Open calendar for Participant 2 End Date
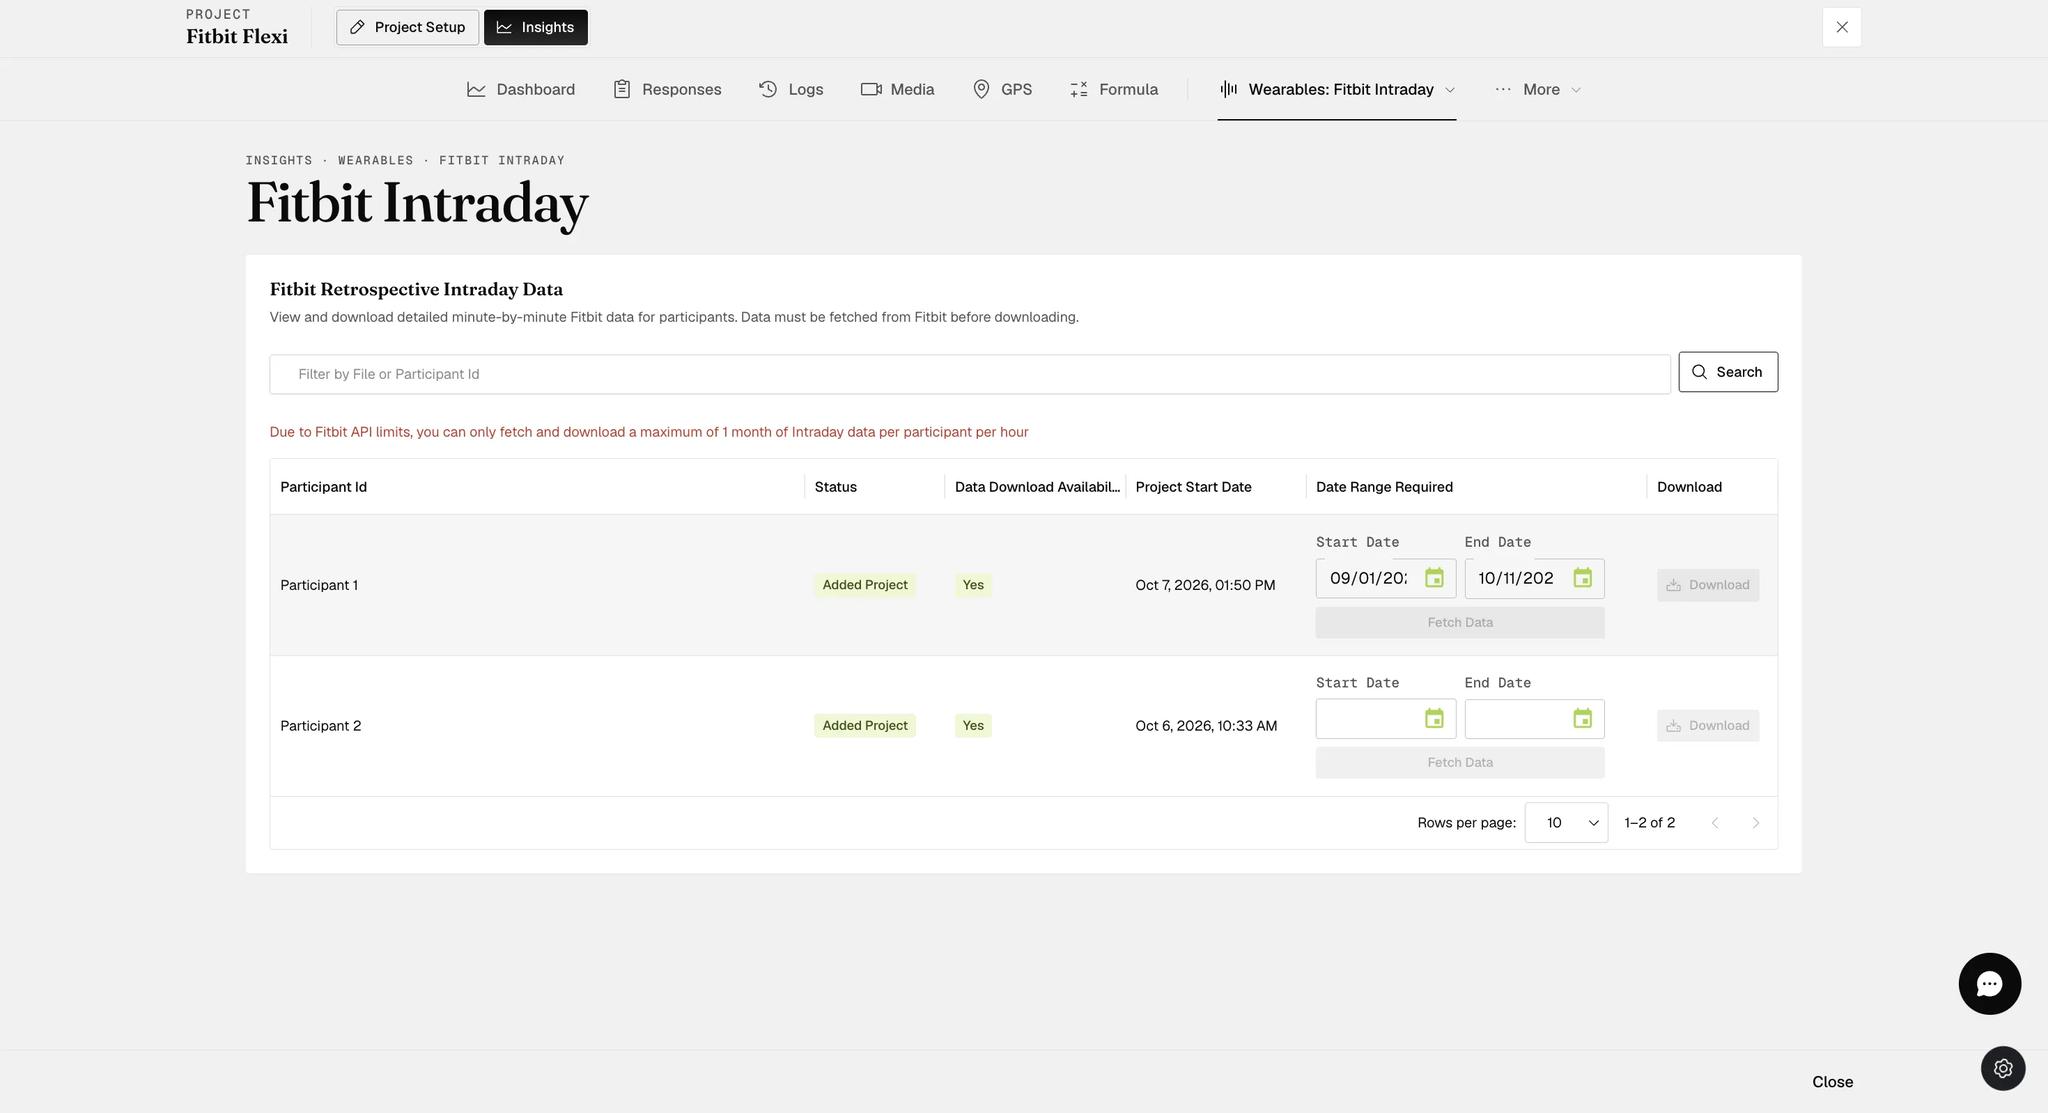 1582,719
